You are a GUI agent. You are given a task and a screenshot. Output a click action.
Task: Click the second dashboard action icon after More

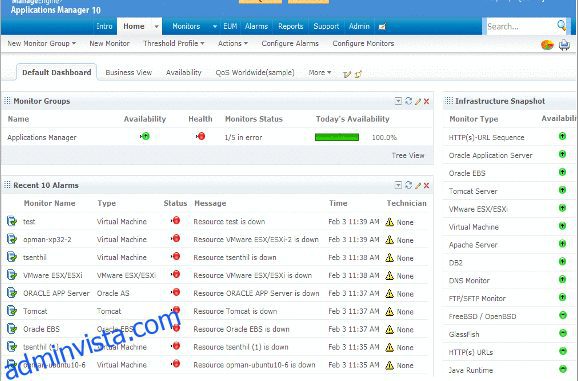(x=358, y=74)
